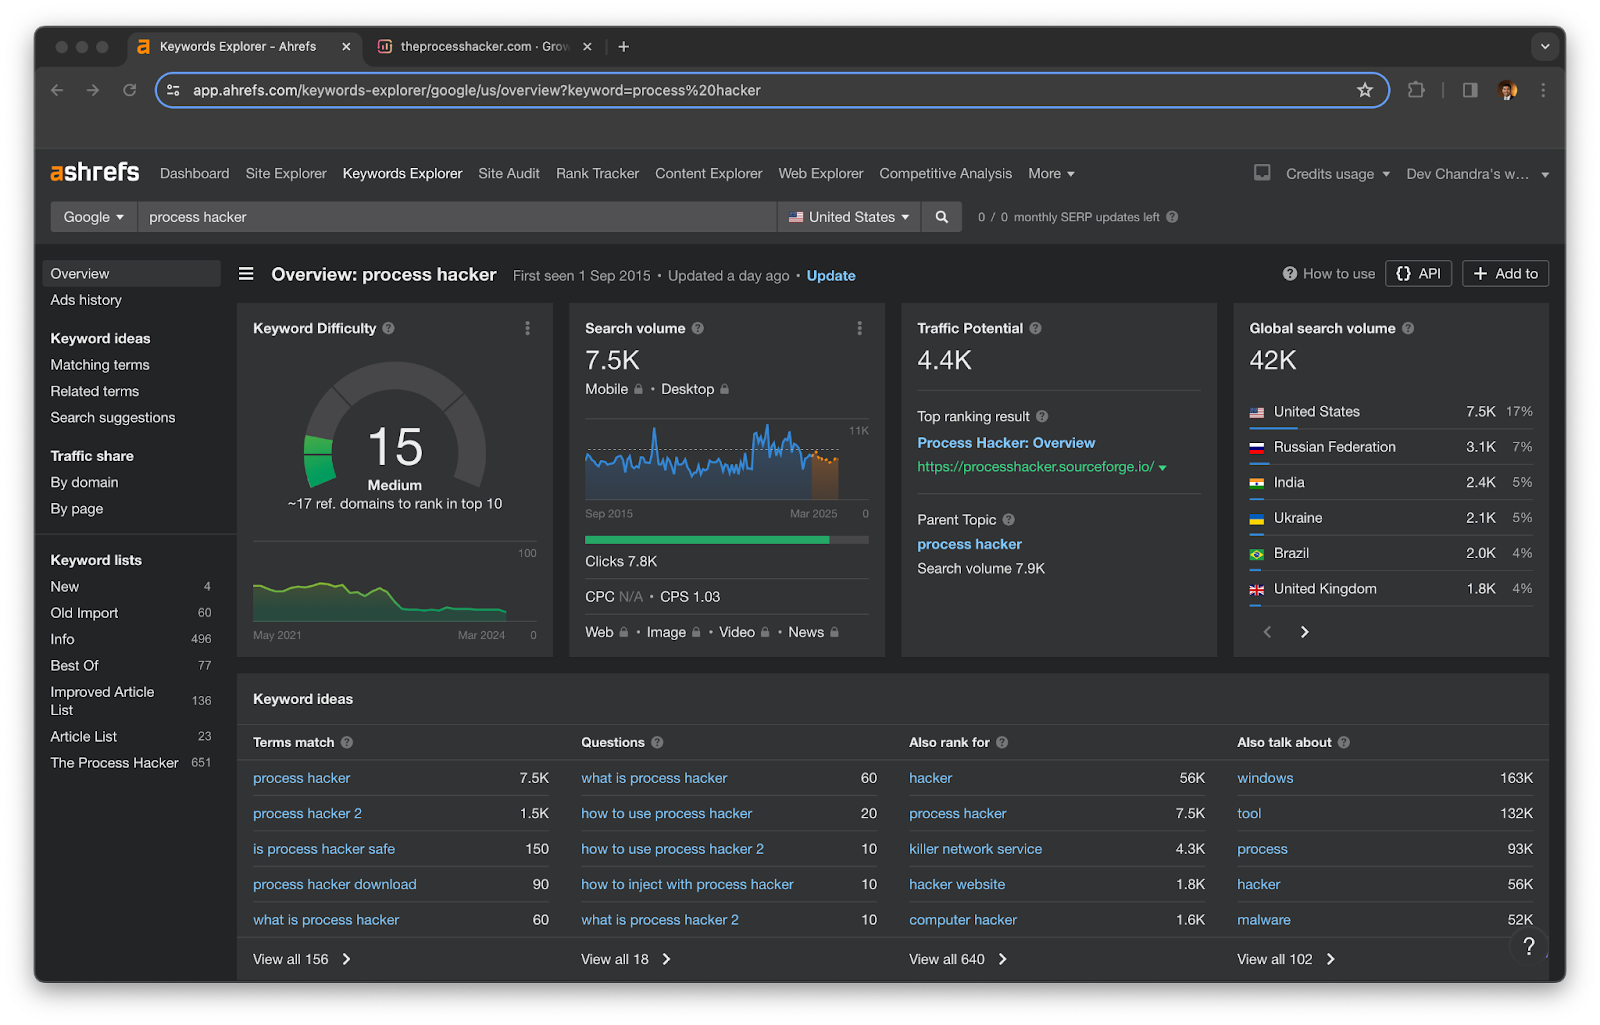Viewport: 1600px width, 1025px height.
Task: Click the Ahrefs logo
Action: (x=95, y=172)
